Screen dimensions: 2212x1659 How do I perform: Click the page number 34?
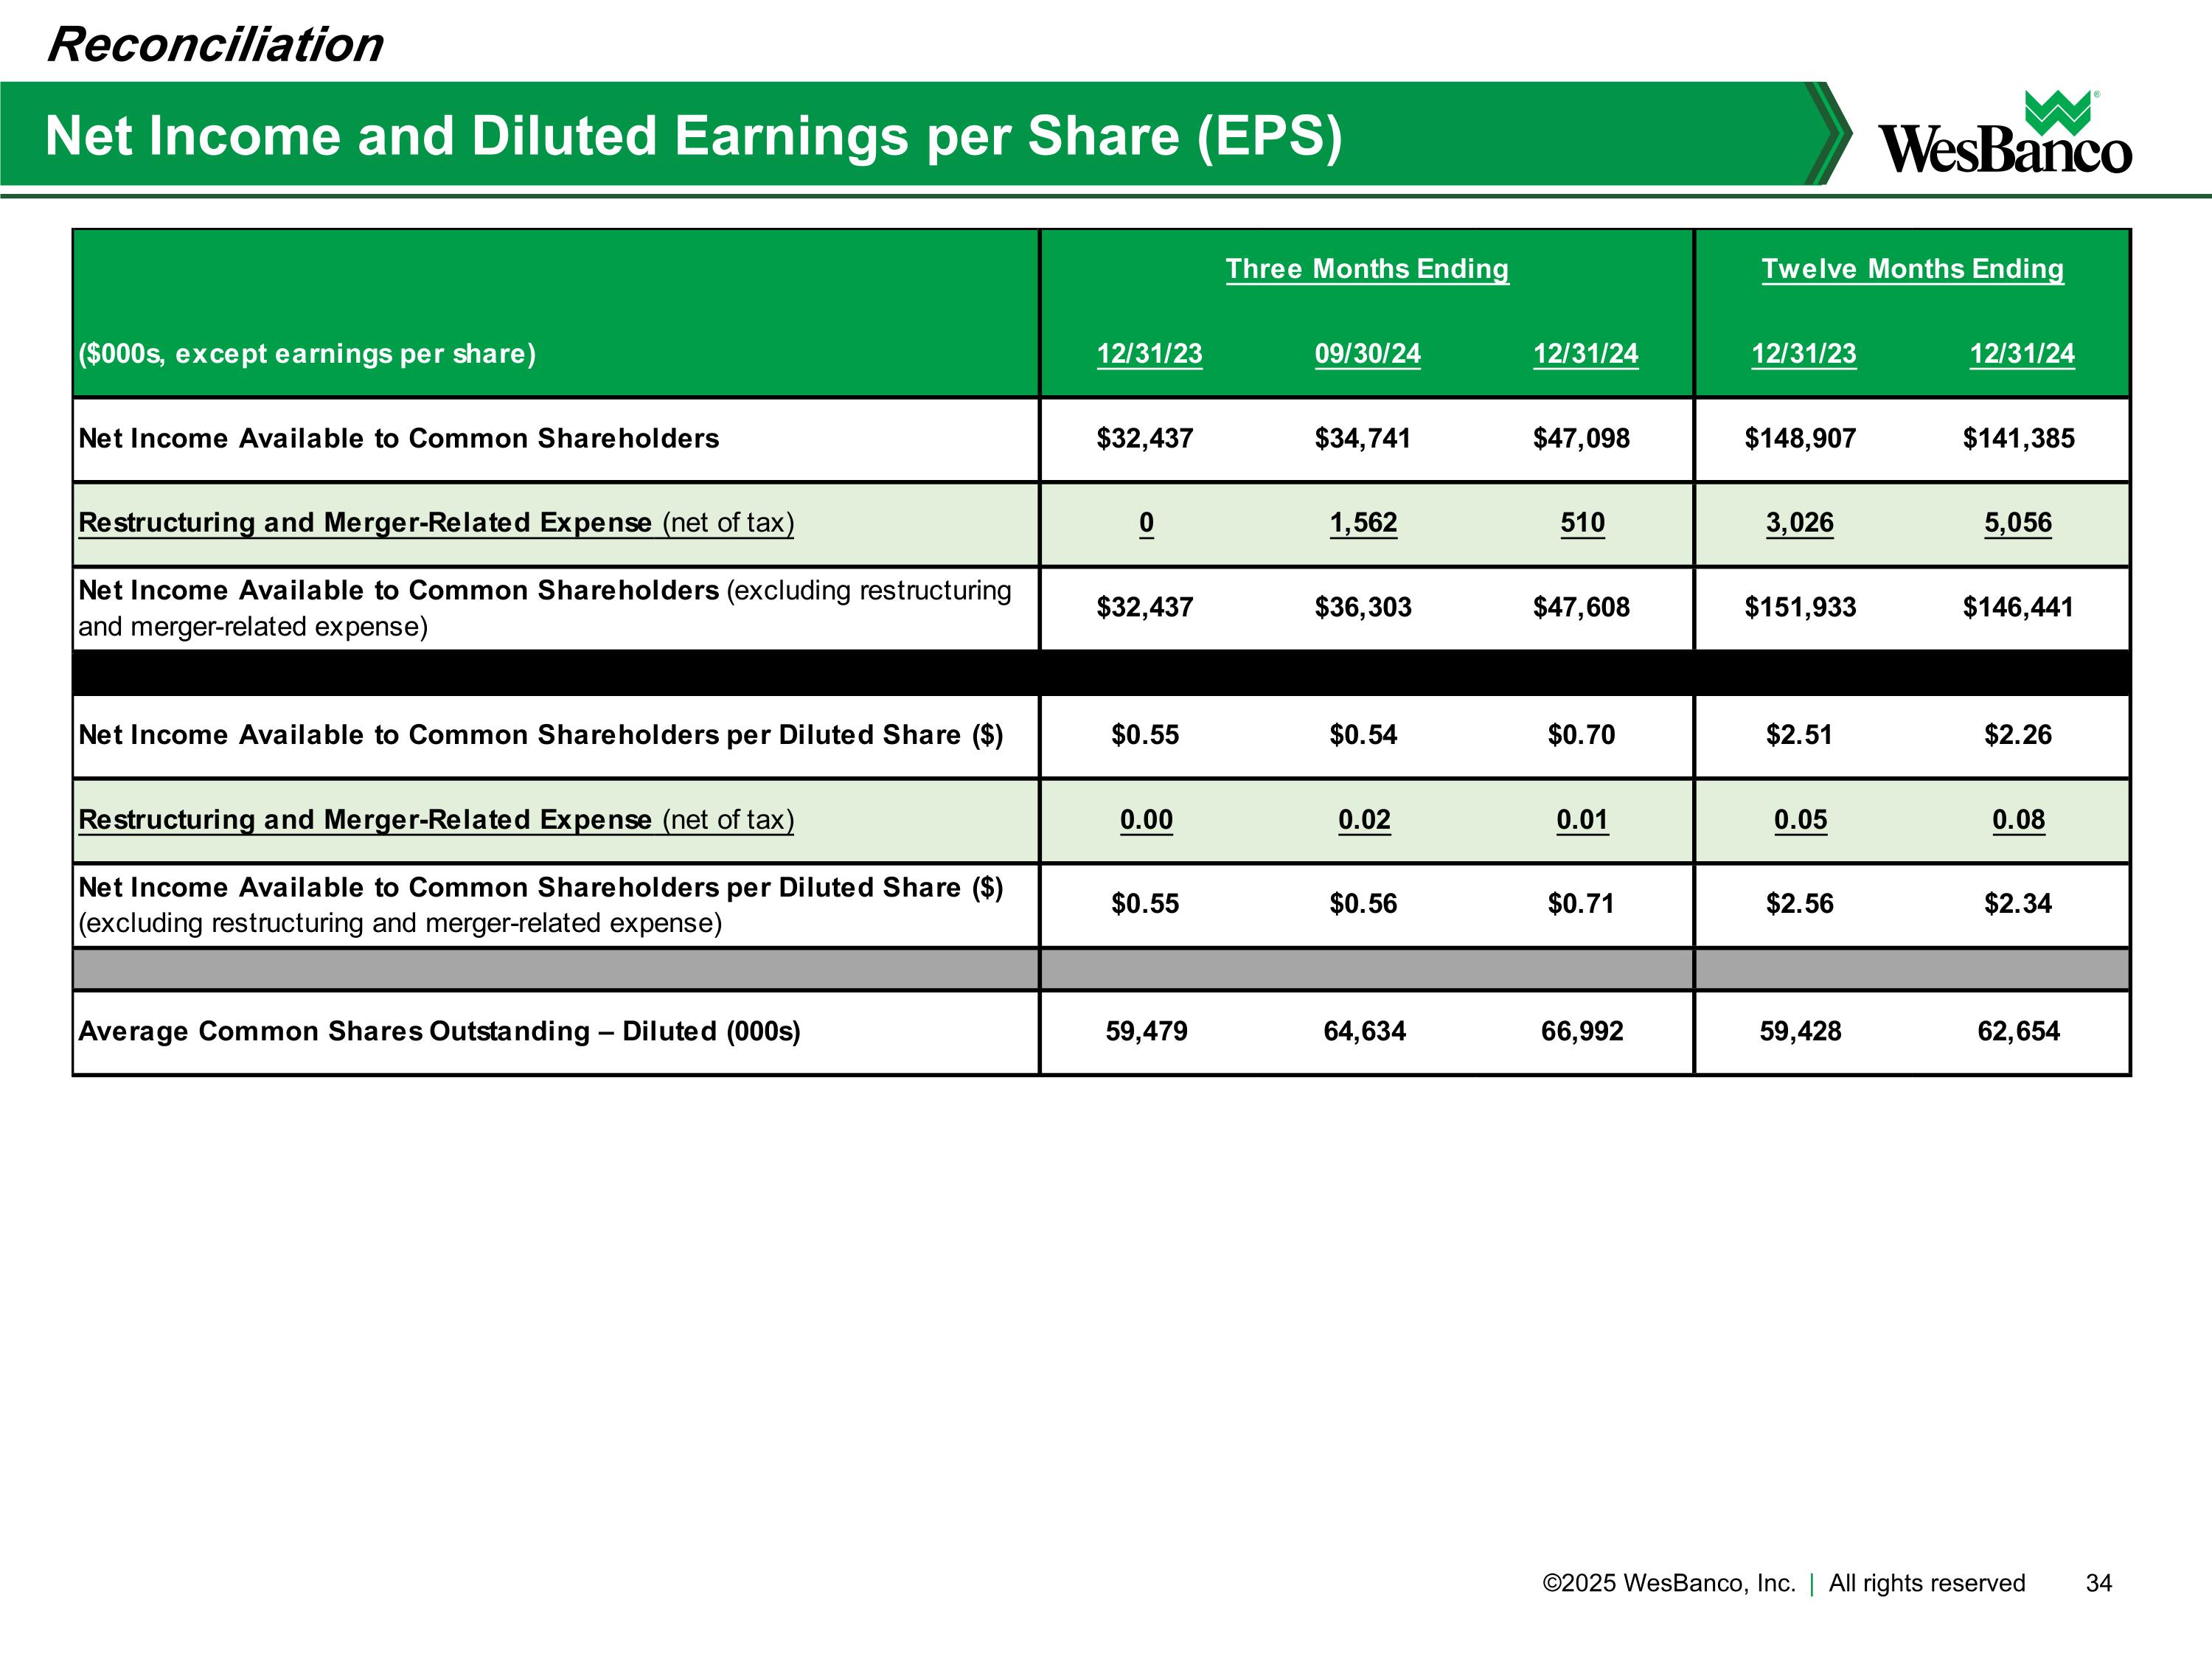coord(2099,1583)
